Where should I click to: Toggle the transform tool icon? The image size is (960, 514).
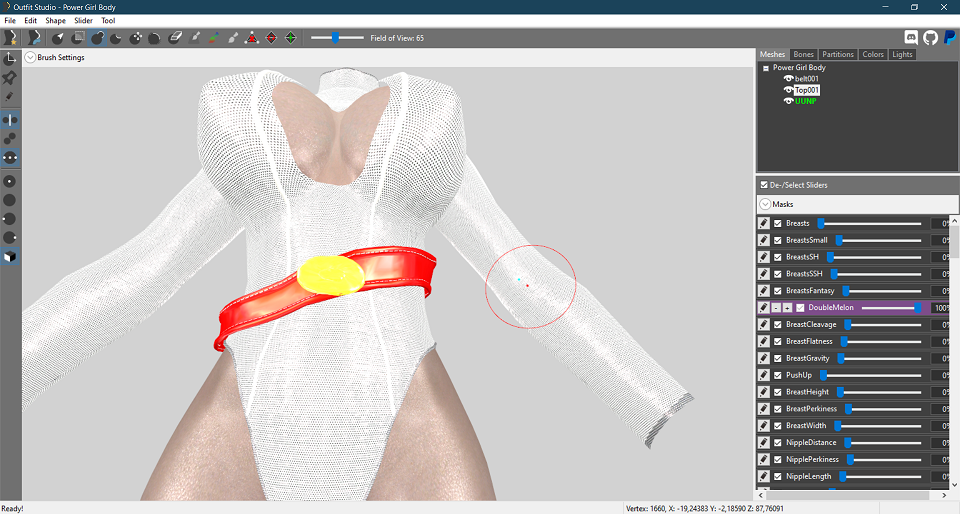pyautogui.click(x=10, y=59)
